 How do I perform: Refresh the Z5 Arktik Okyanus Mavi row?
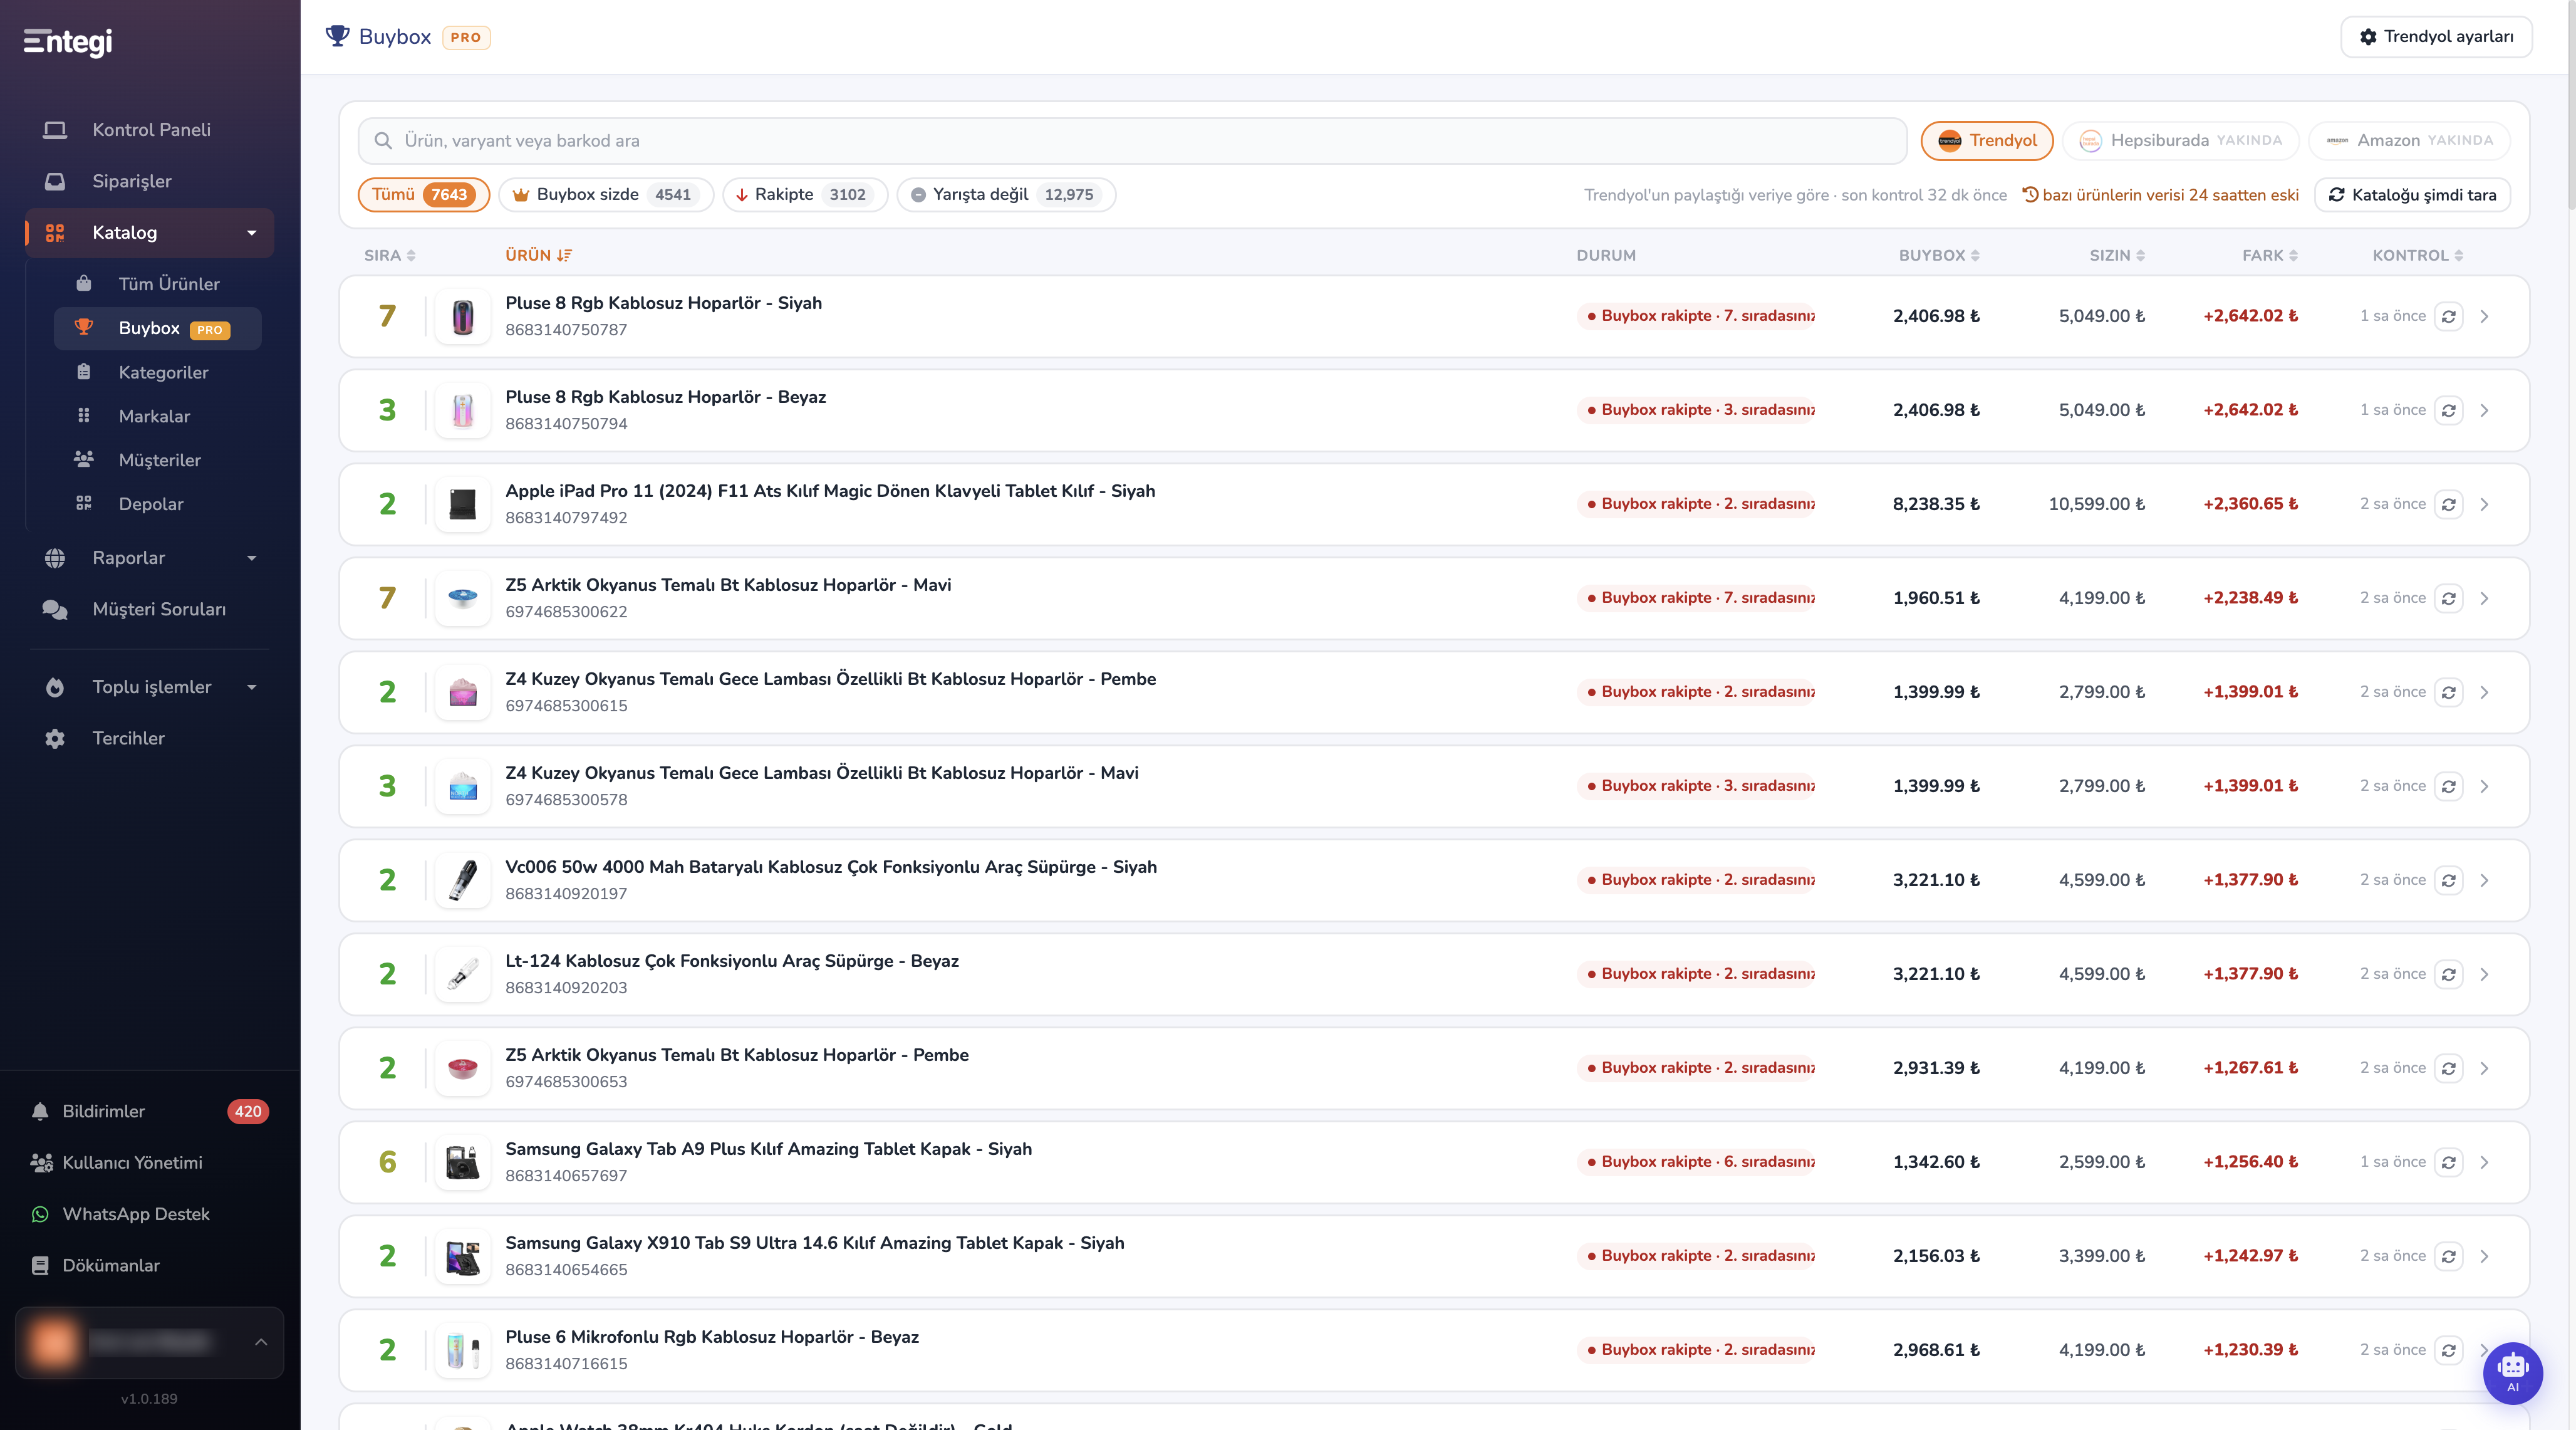2449,598
